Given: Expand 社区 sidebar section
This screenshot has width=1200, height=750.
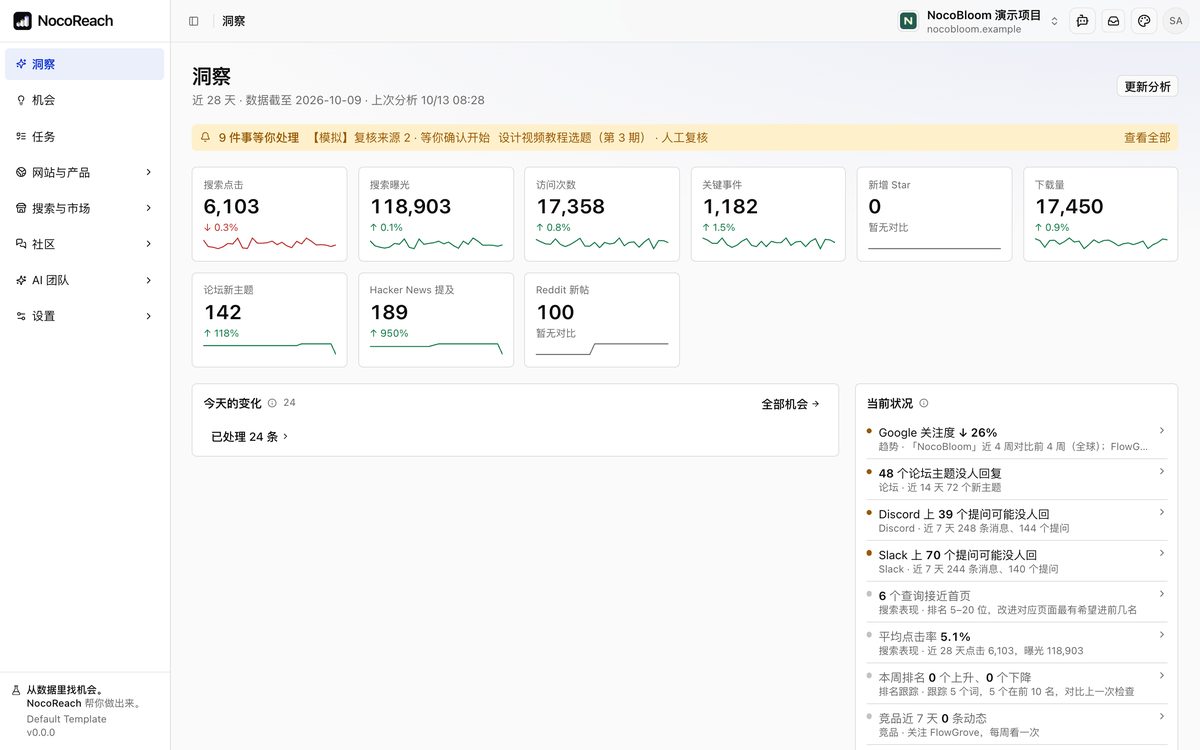Looking at the screenshot, I should click(85, 244).
